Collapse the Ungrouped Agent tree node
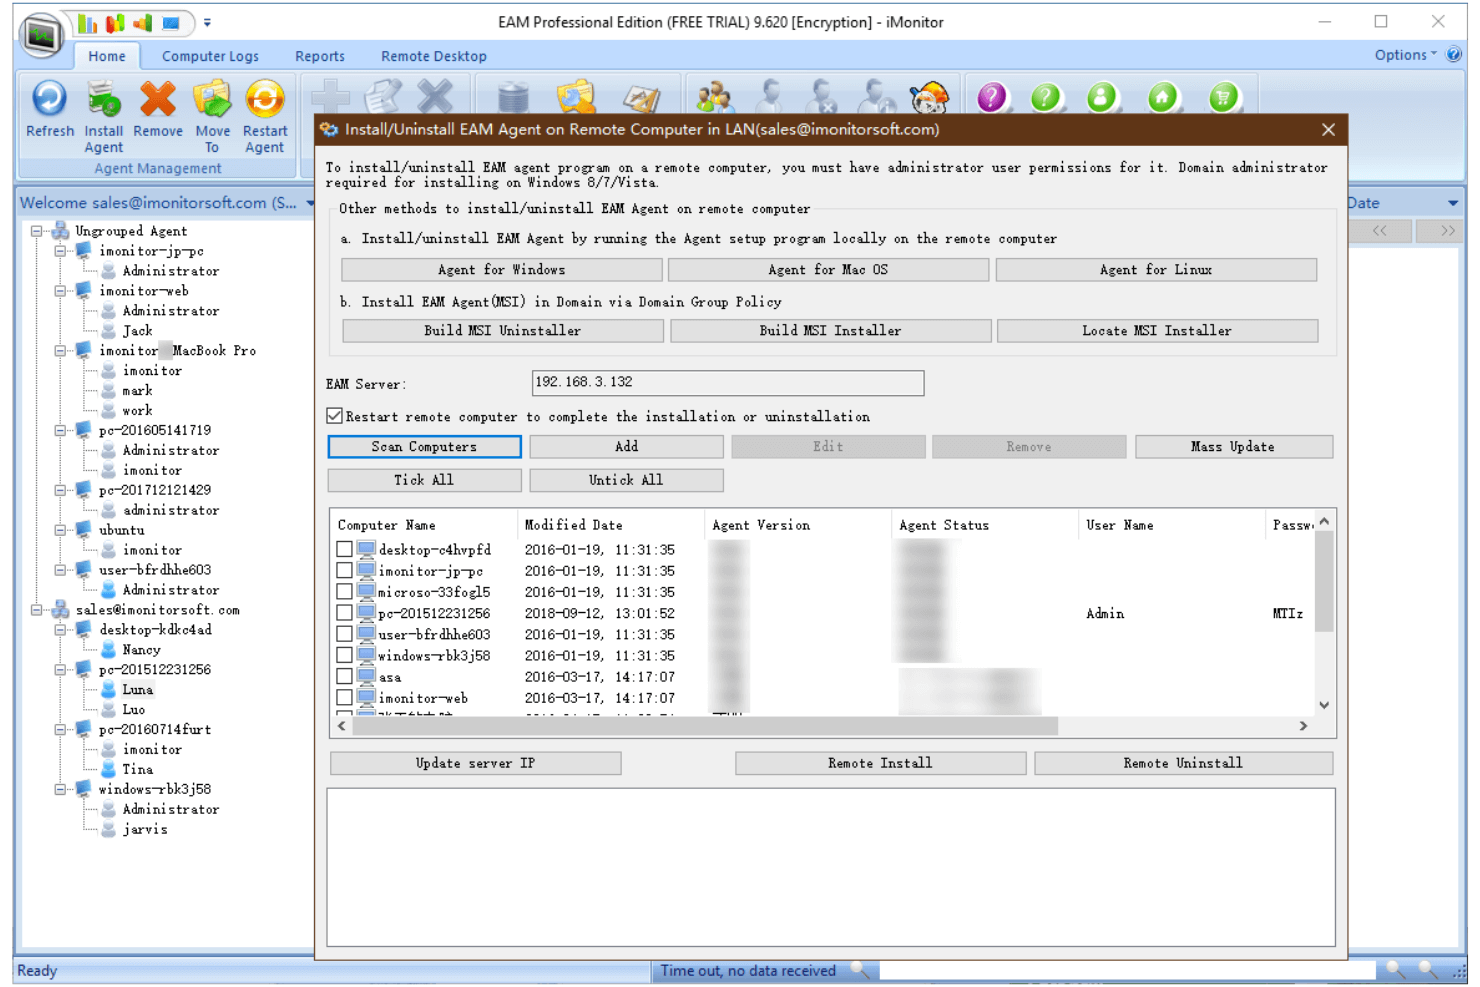Viewport: 1480px width, 987px height. click(37, 231)
